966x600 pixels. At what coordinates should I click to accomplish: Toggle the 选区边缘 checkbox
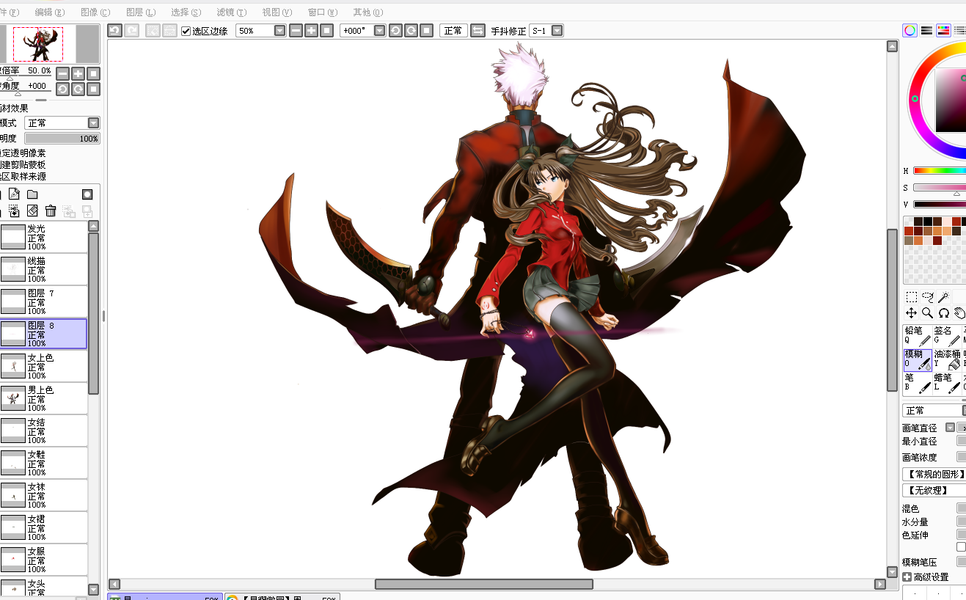click(186, 31)
